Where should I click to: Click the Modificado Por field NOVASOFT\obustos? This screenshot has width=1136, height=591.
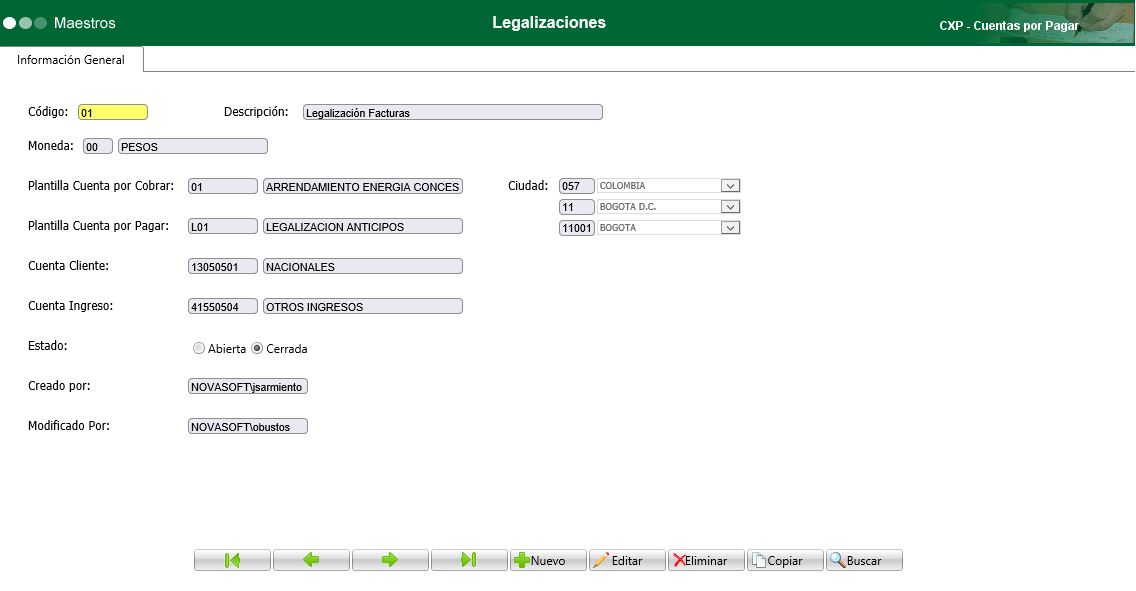point(248,427)
